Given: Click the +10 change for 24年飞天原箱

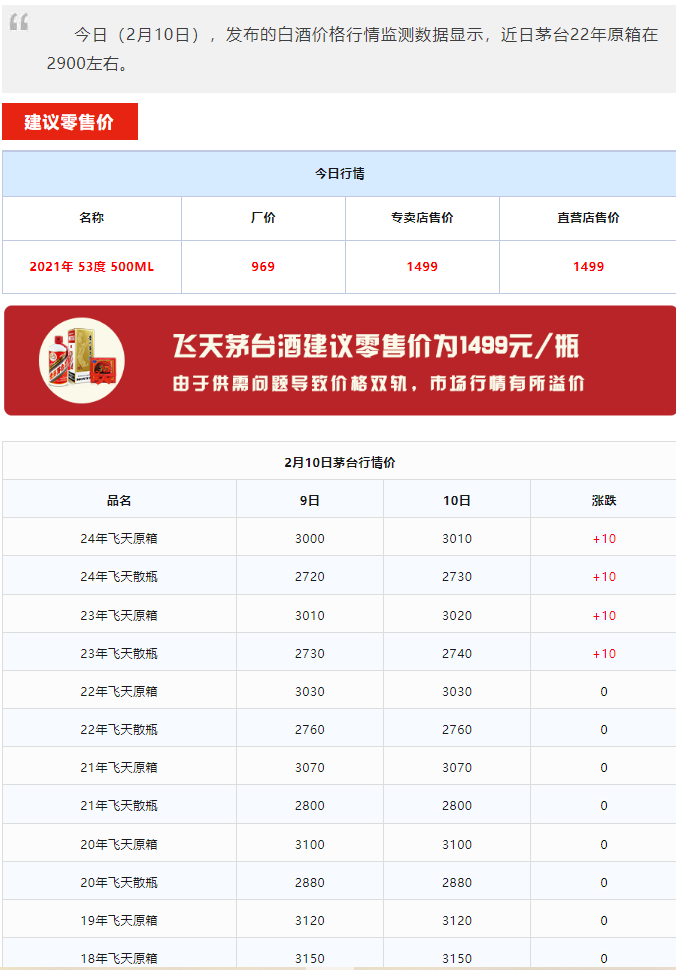Looking at the screenshot, I should coord(604,538).
